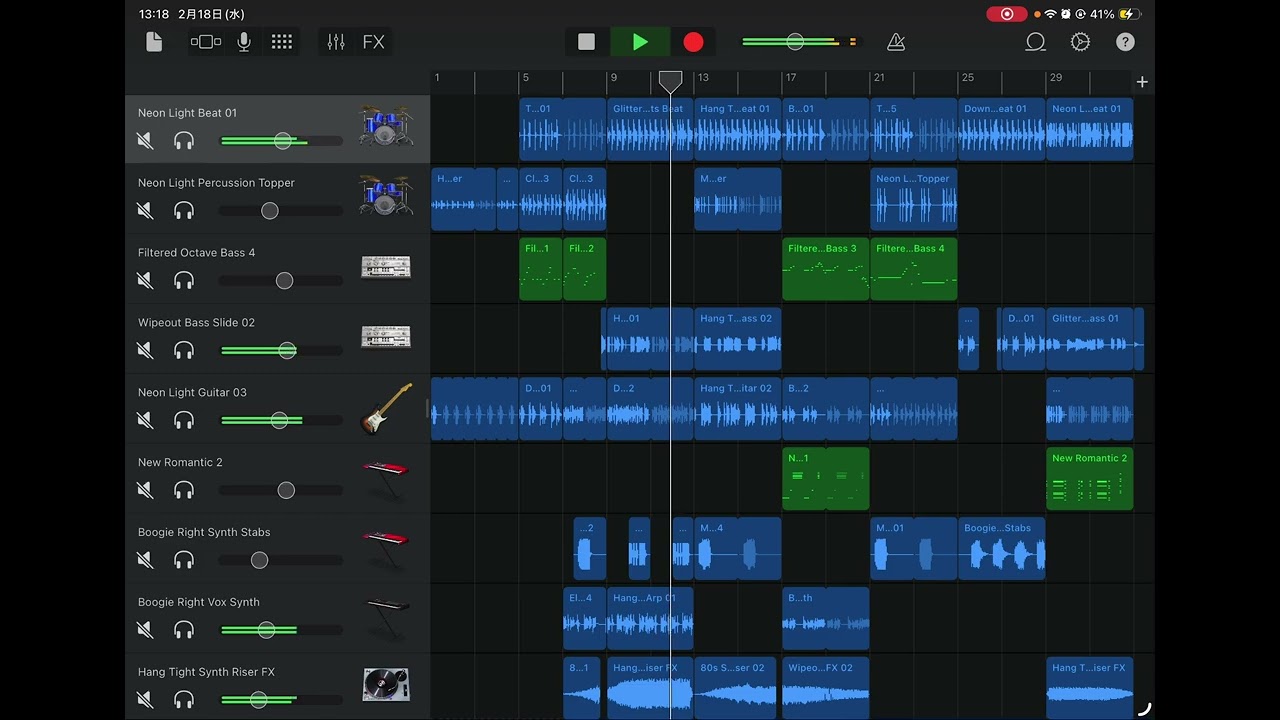Select the Down...eat 01 drum region
Screen dimensions: 1280x720
point(1001,129)
